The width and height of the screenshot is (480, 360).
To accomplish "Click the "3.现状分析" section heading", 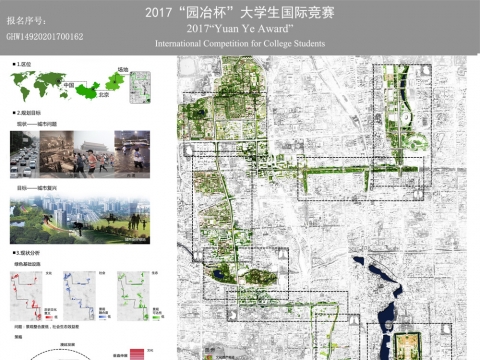I will coord(26,253).
